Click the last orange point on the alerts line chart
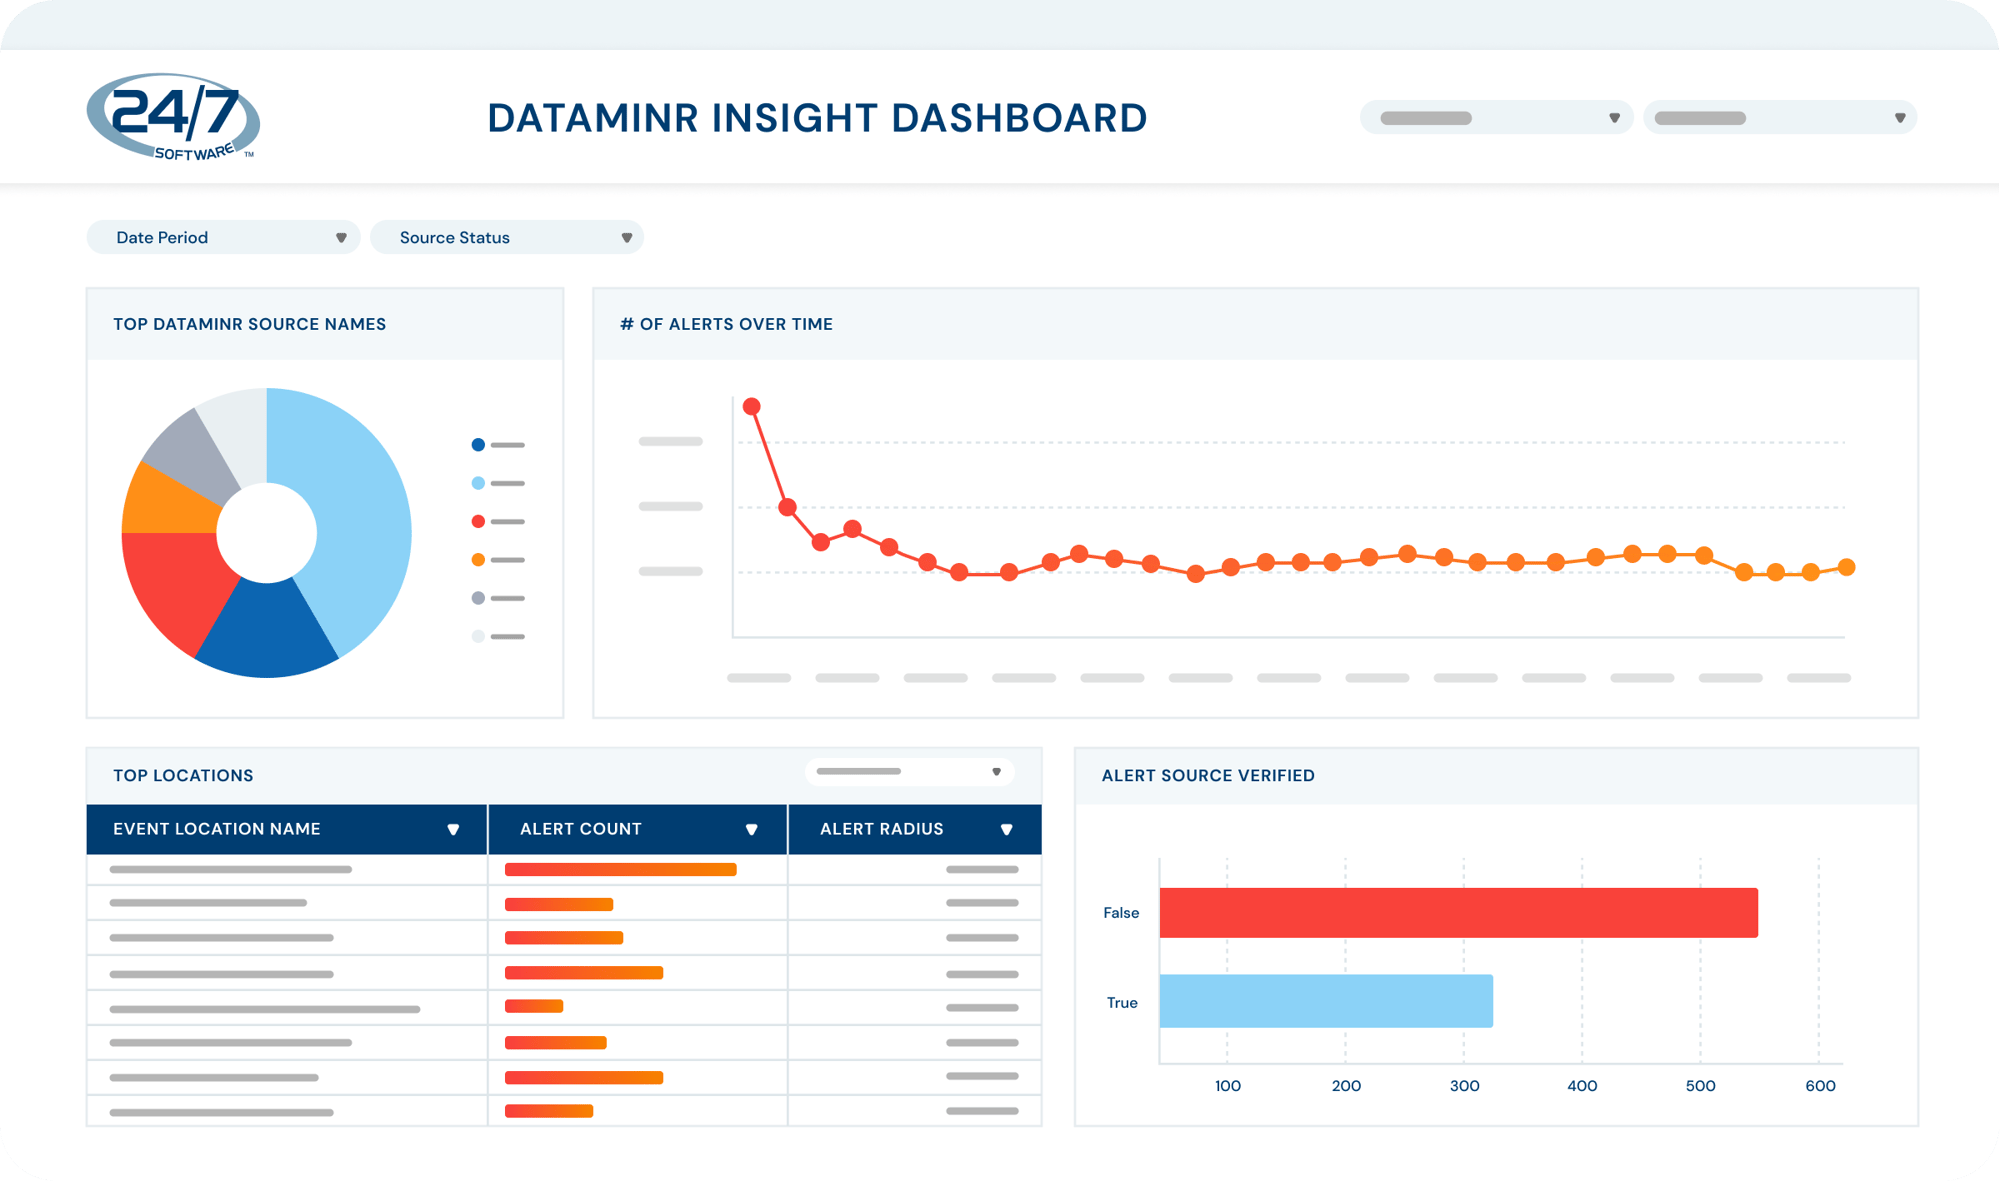Image resolution: width=2000 pixels, height=1181 pixels. click(1845, 567)
